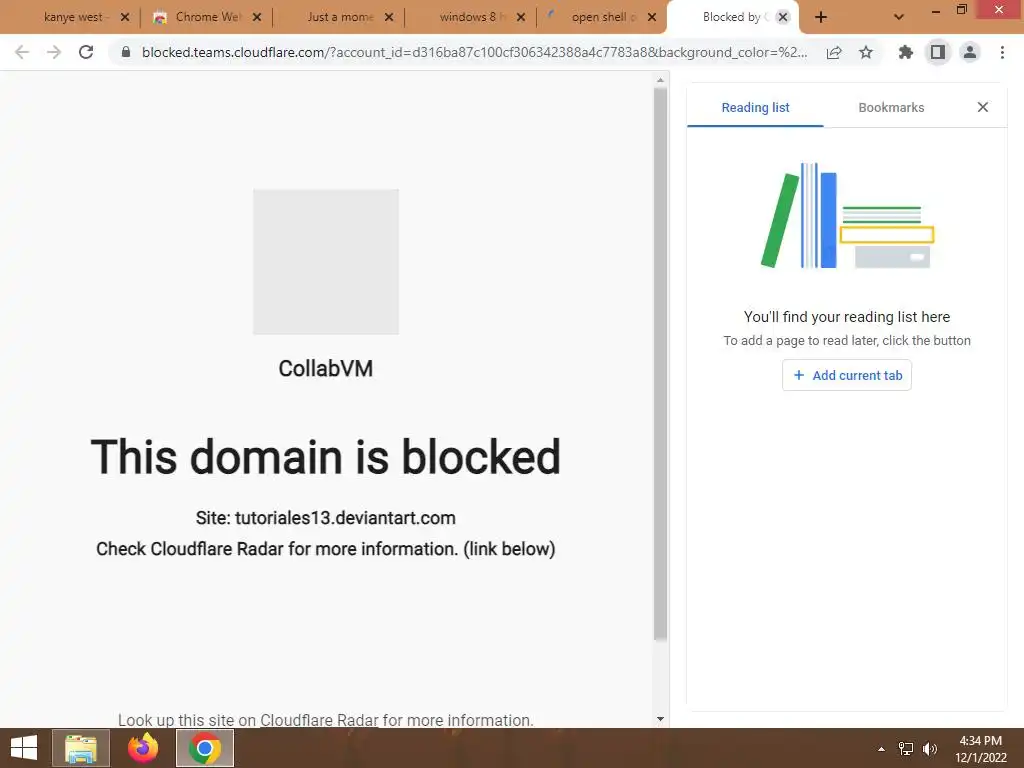Open the network tray icon

906,749
